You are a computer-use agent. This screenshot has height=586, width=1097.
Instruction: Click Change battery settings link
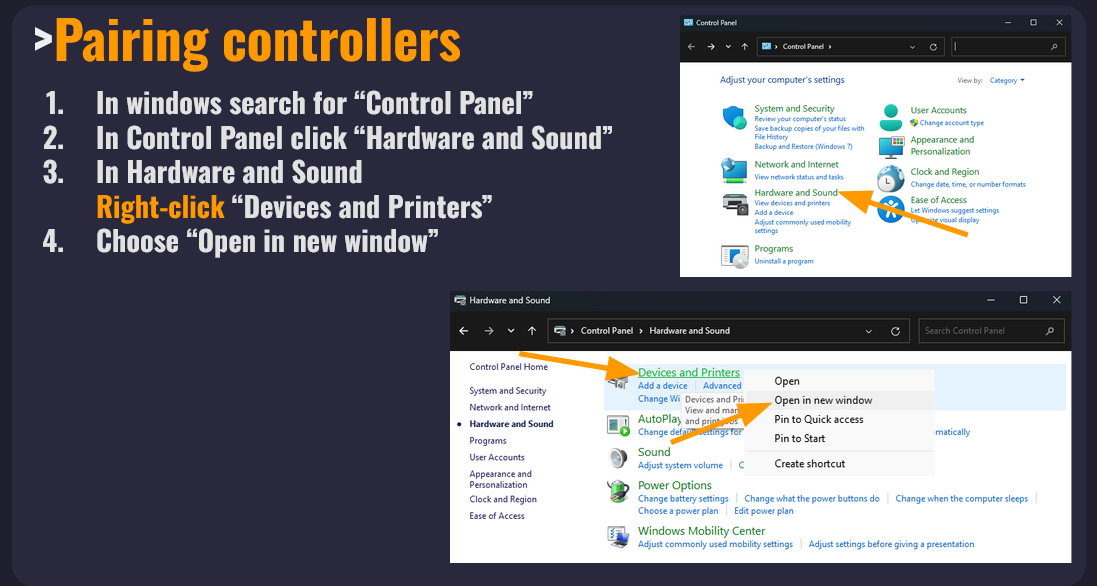(683, 499)
